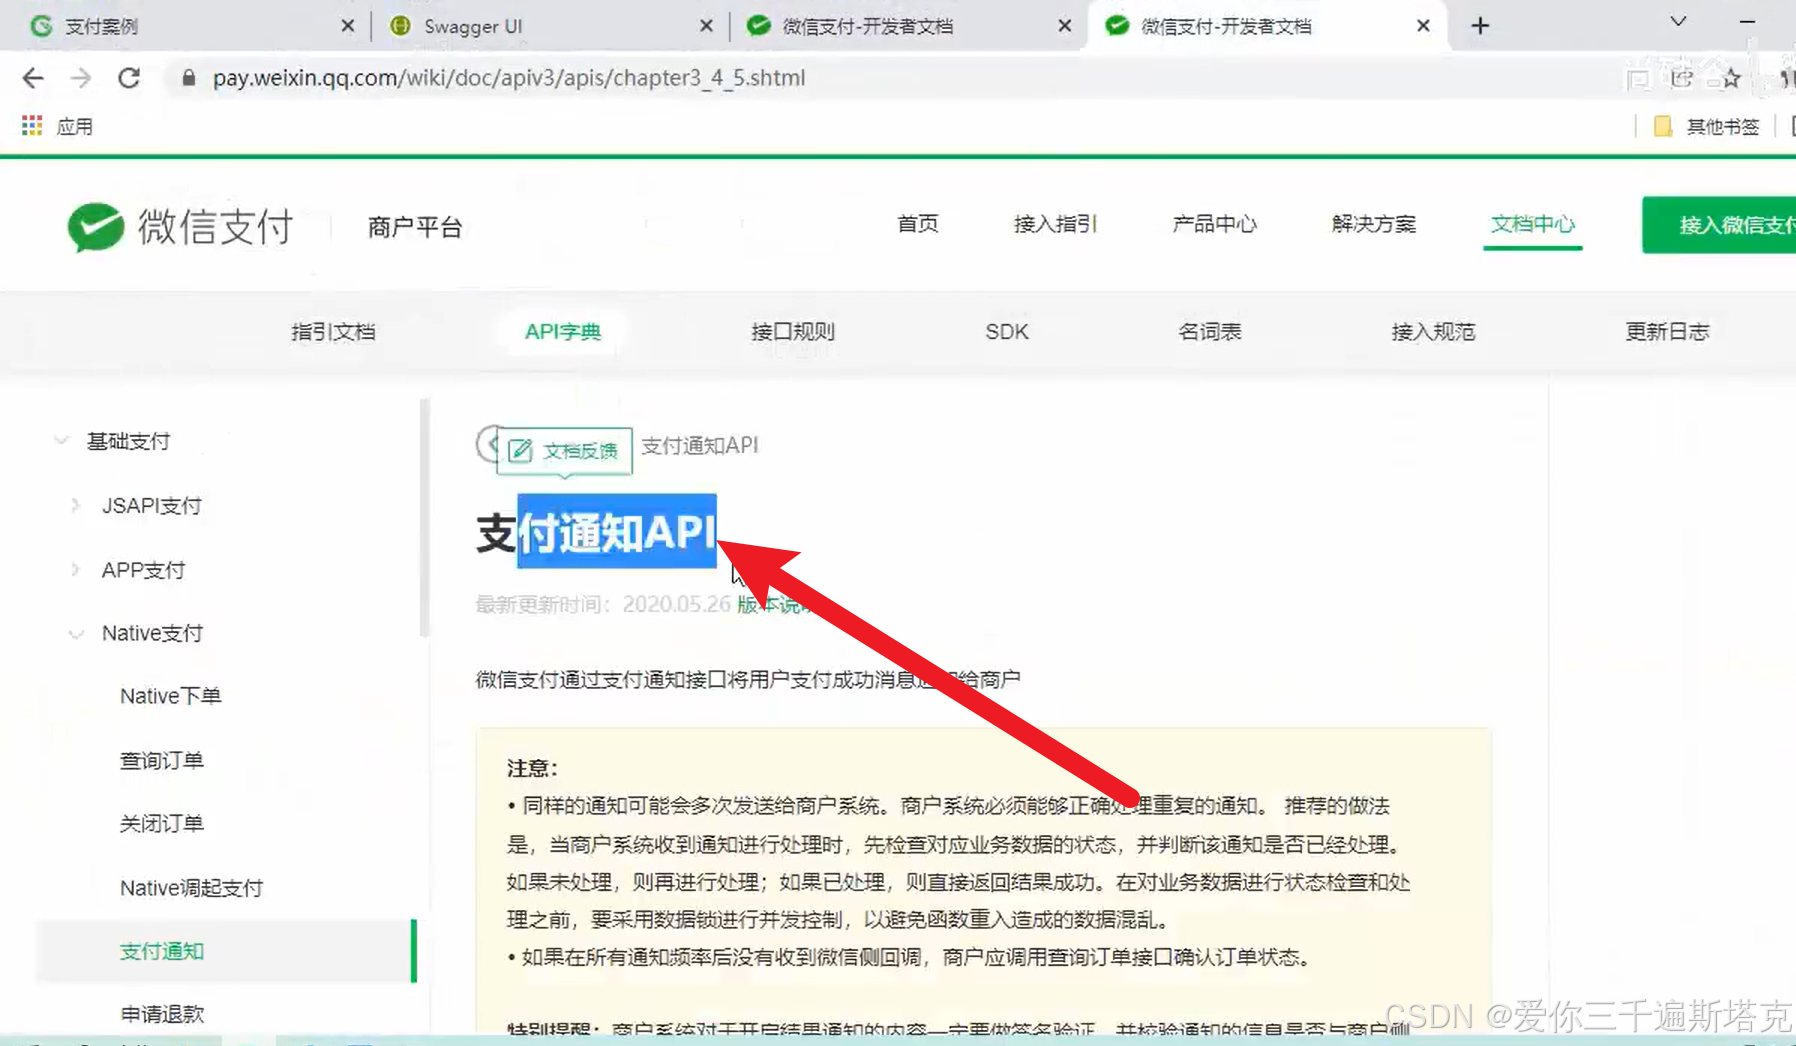The height and width of the screenshot is (1046, 1796).
Task: Bookmark this page with star icon
Action: (1730, 78)
